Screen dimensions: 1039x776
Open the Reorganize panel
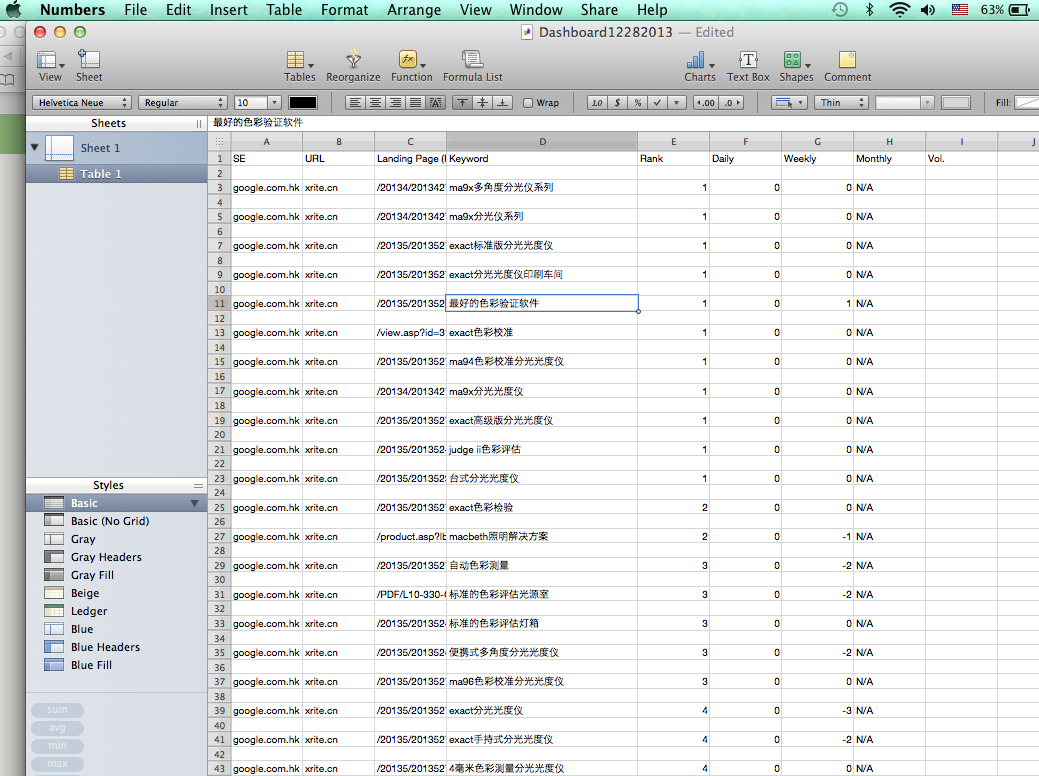click(x=353, y=64)
